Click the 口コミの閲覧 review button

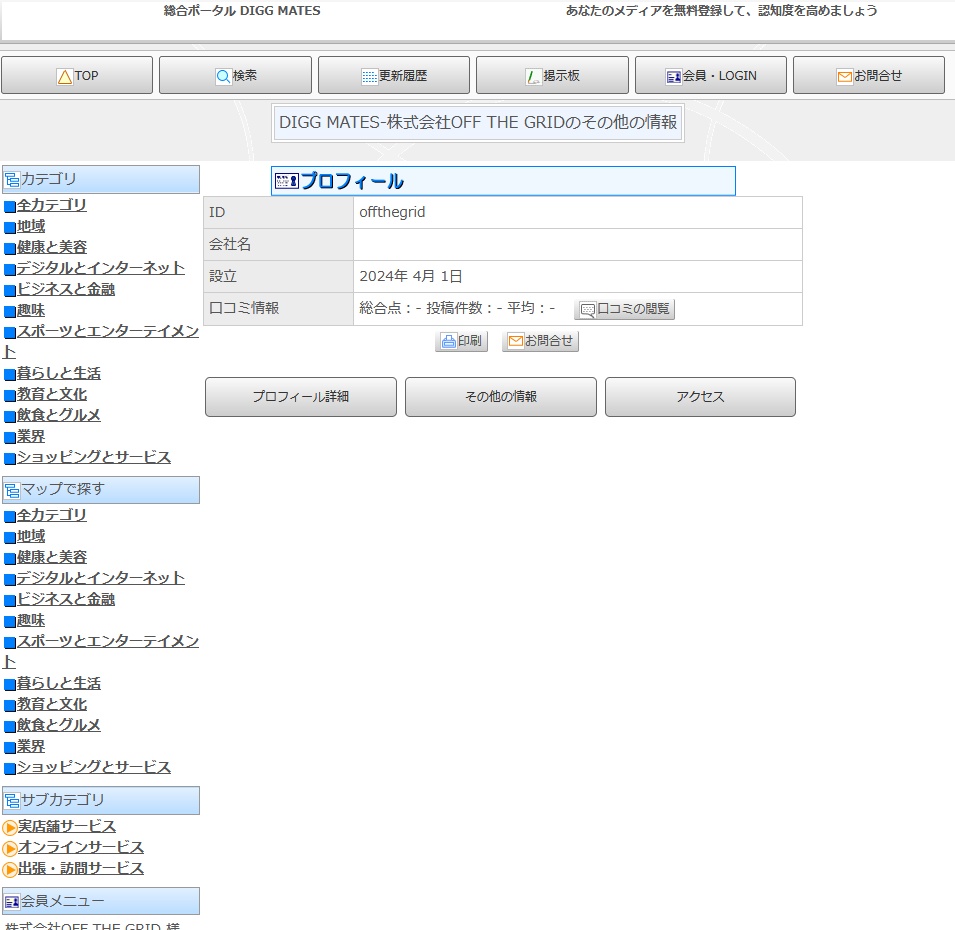pos(624,309)
